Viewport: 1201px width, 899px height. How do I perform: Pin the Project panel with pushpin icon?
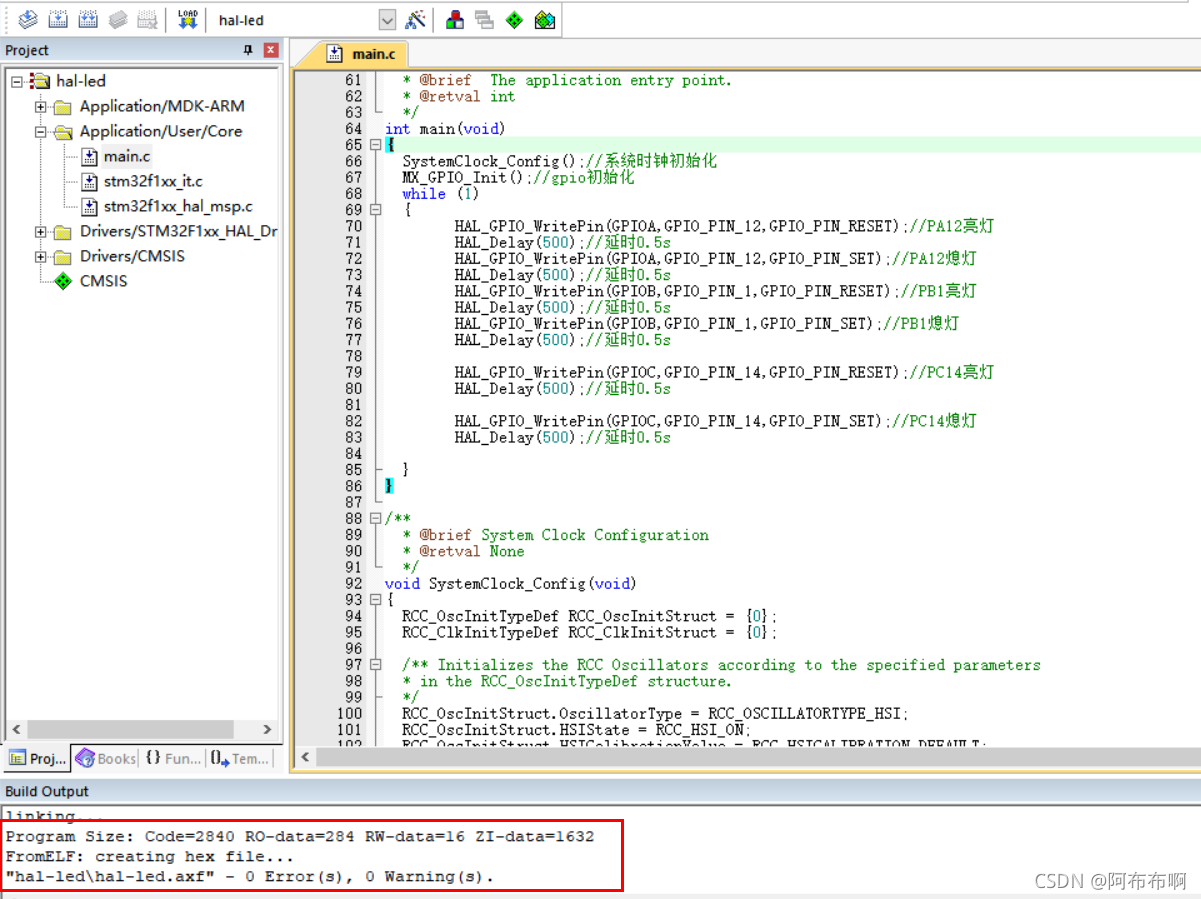248,50
